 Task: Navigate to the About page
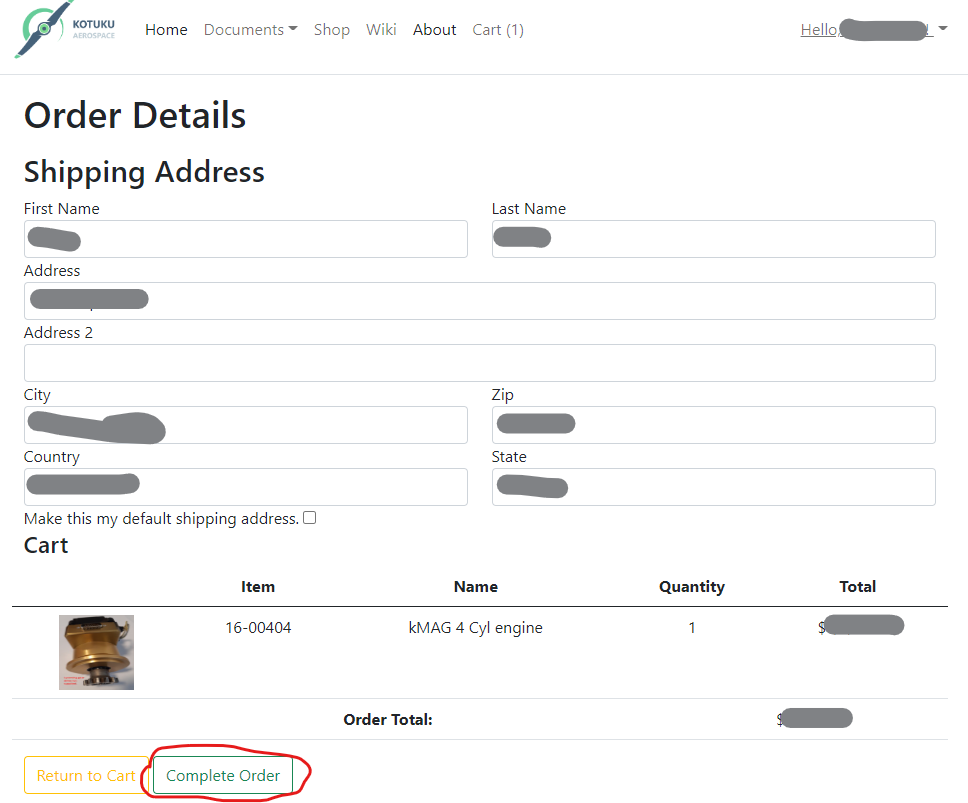[434, 30]
